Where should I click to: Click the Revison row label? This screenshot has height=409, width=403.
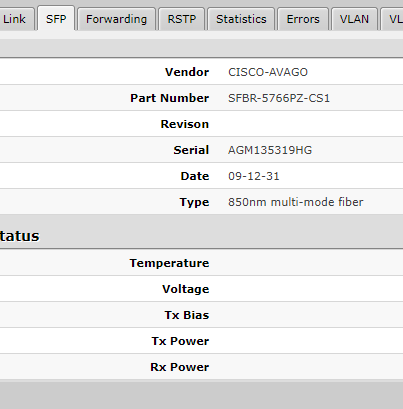(185, 124)
